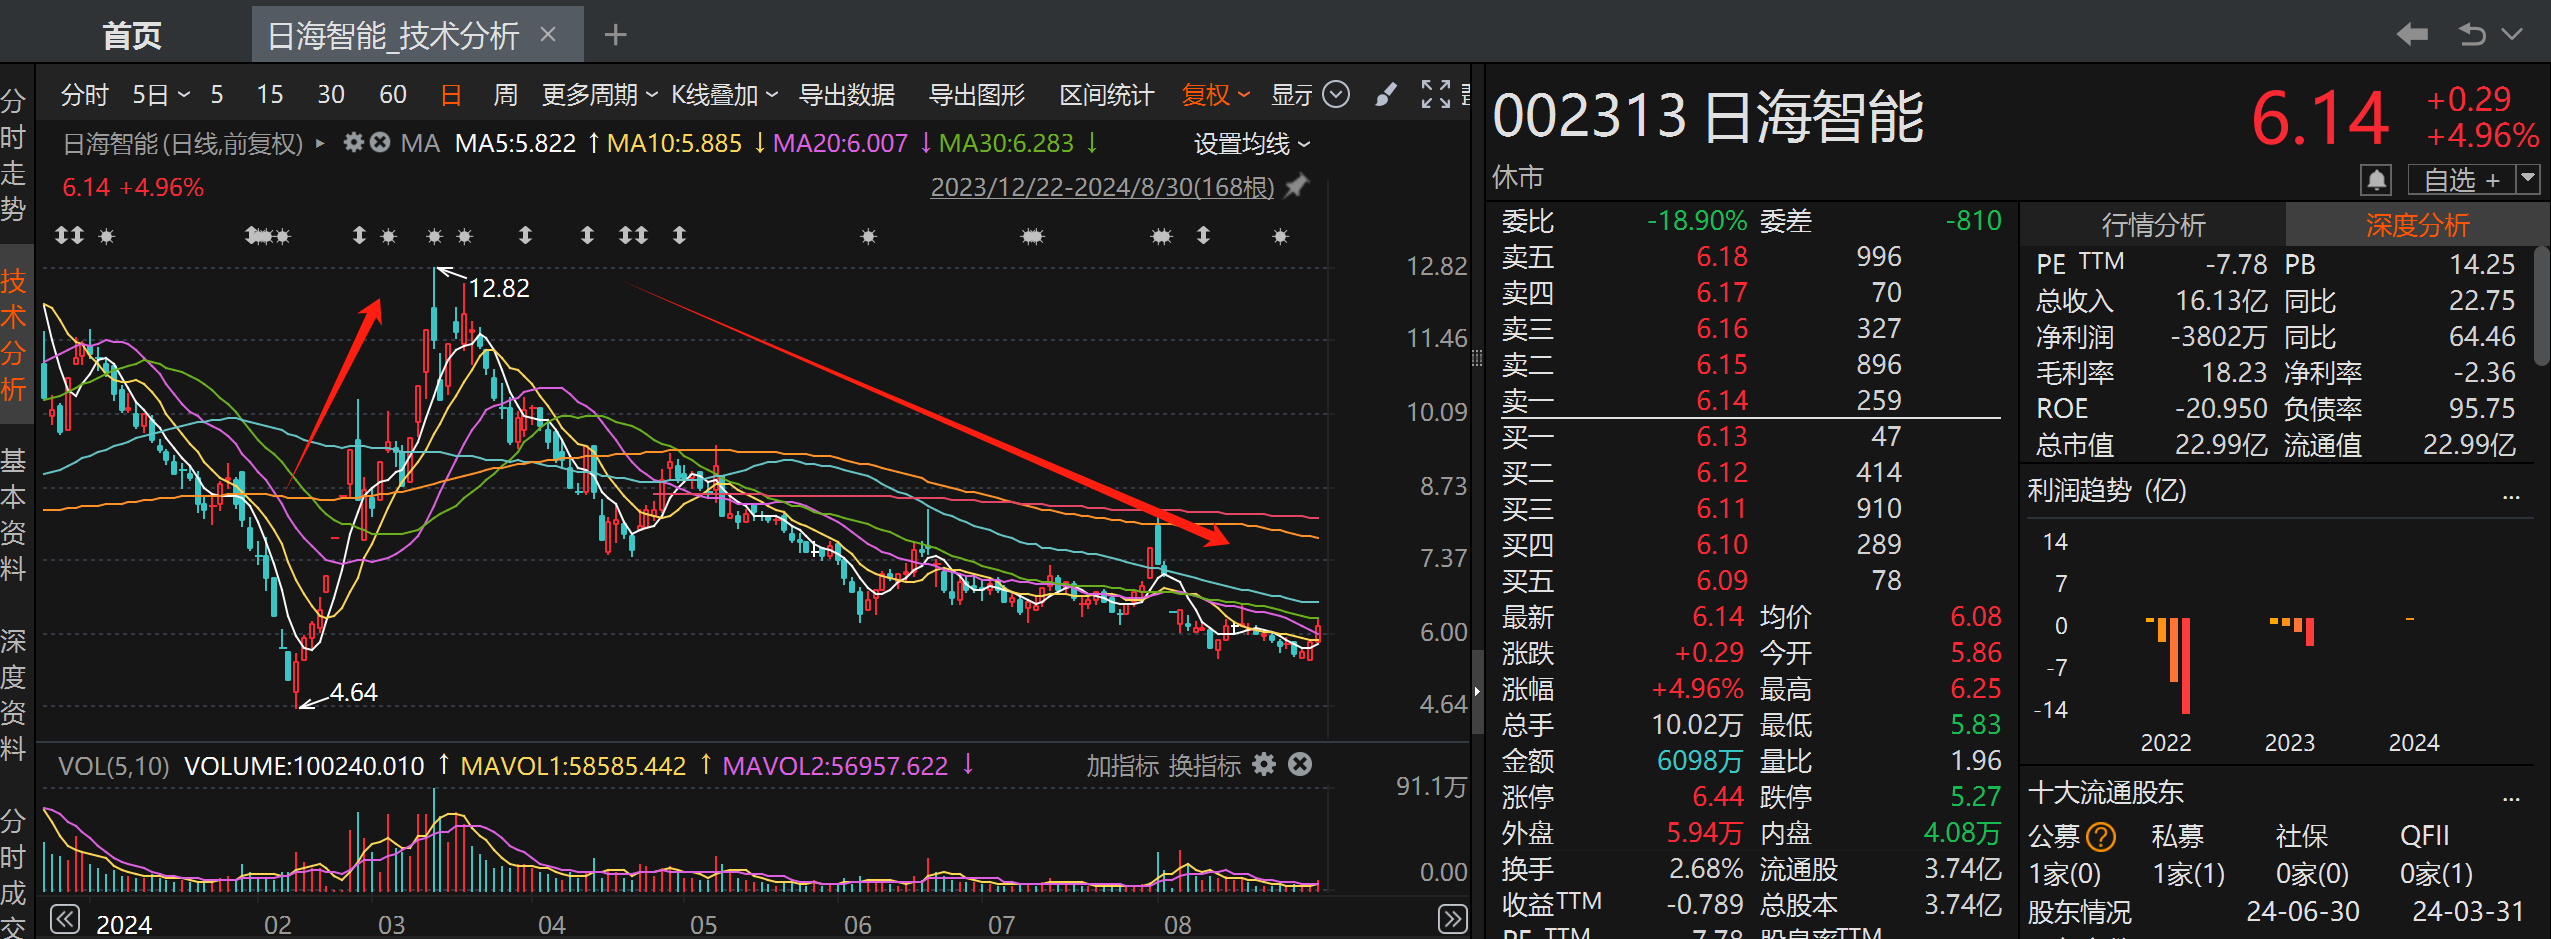Select the 日 daily K-line period

[x=451, y=95]
